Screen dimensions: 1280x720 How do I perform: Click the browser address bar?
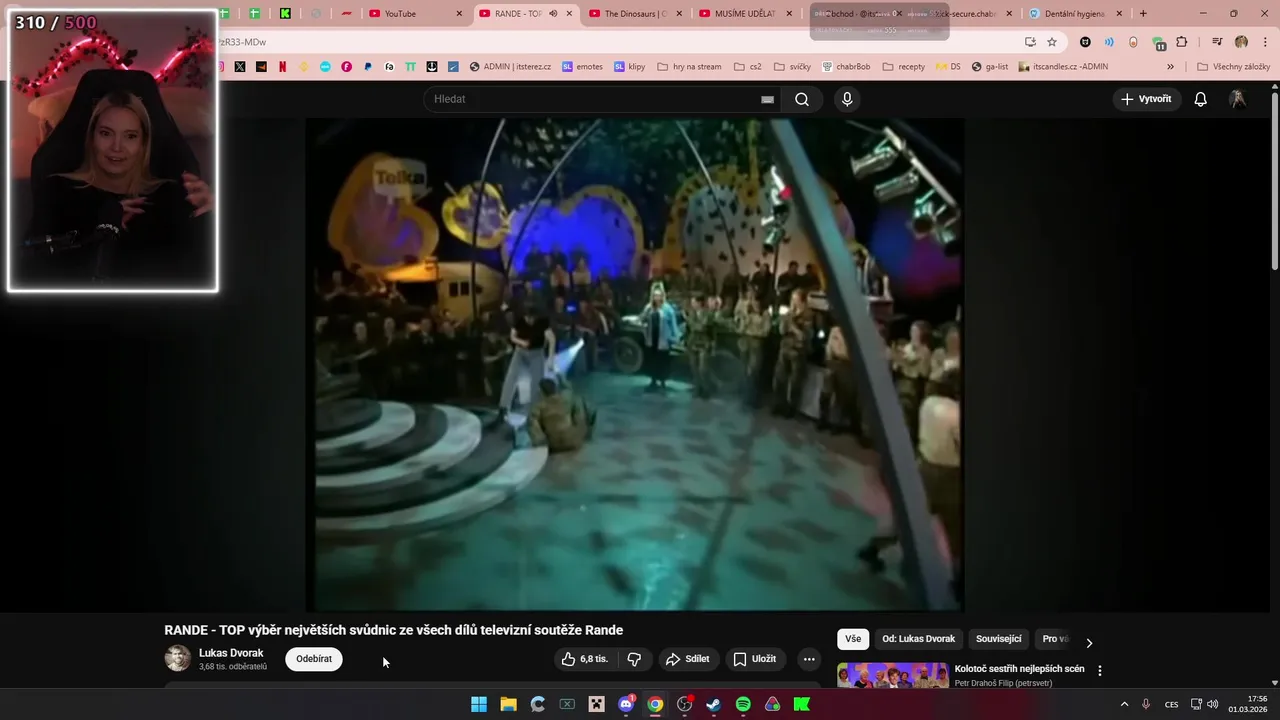[620, 42]
